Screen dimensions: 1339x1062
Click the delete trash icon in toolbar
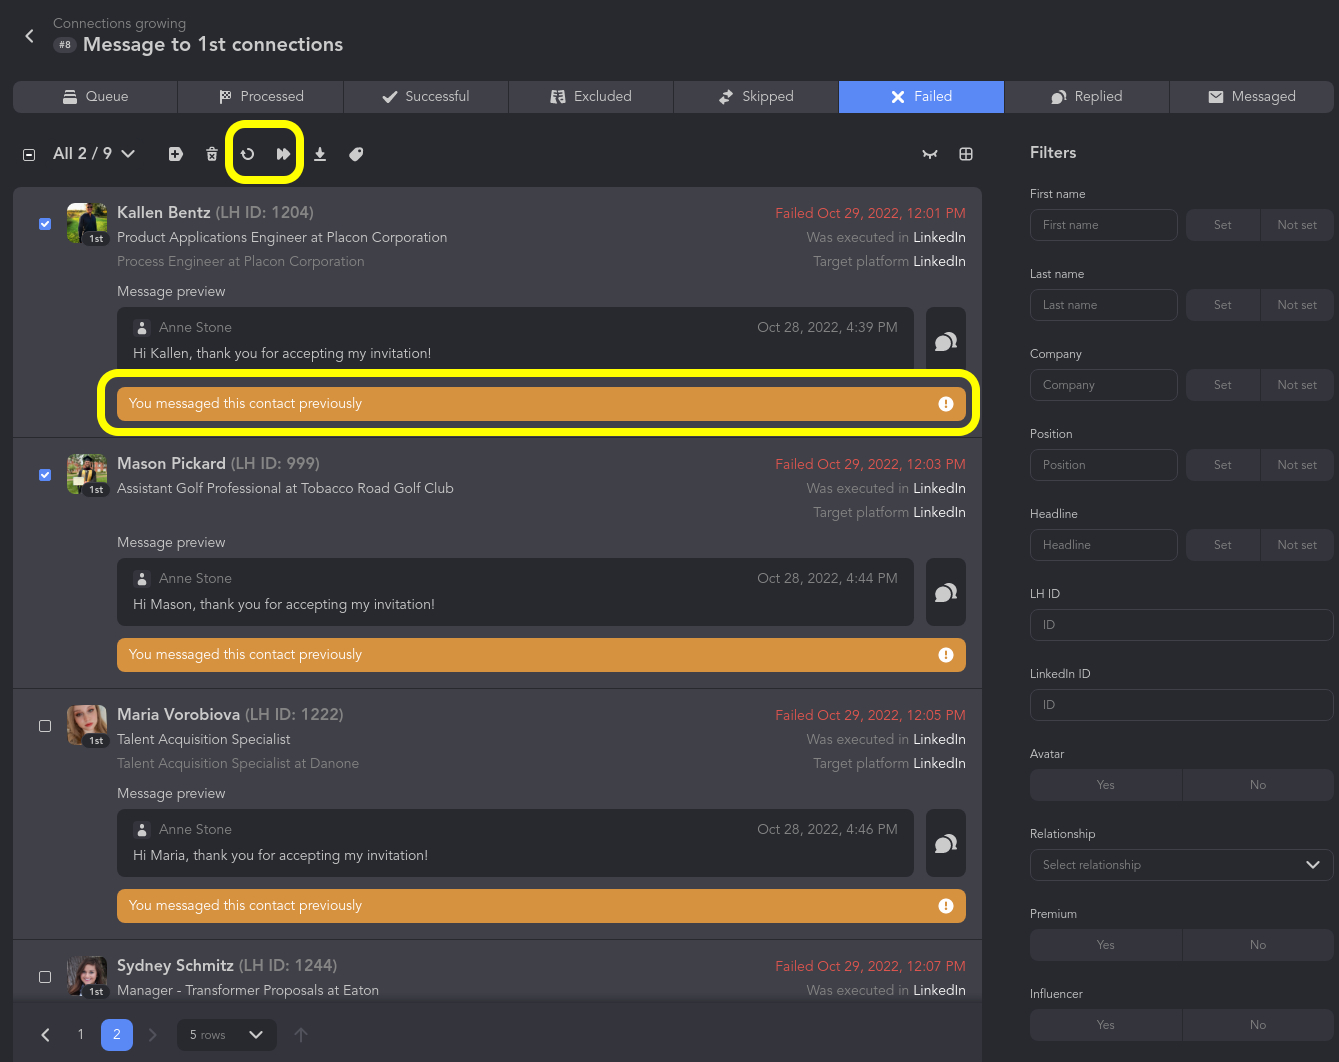point(212,154)
